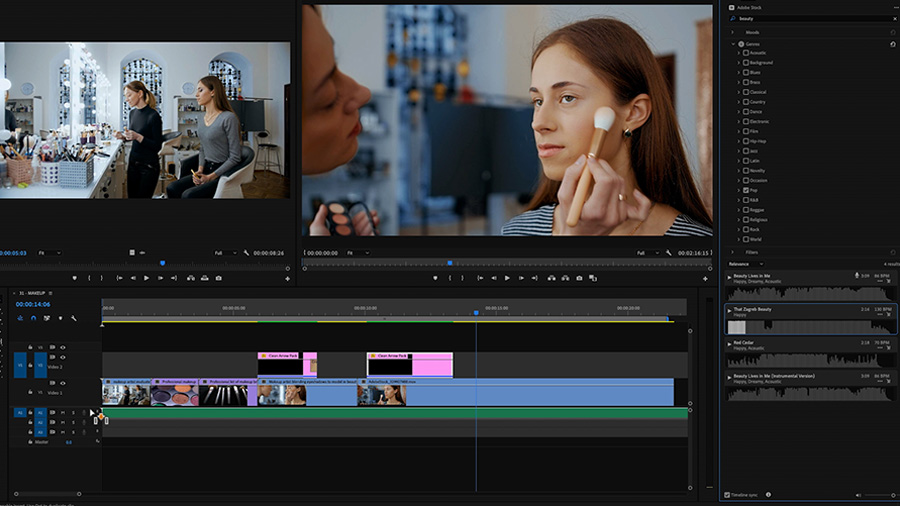Play the program monitor sequence
The width and height of the screenshot is (900, 506).
coord(507,278)
